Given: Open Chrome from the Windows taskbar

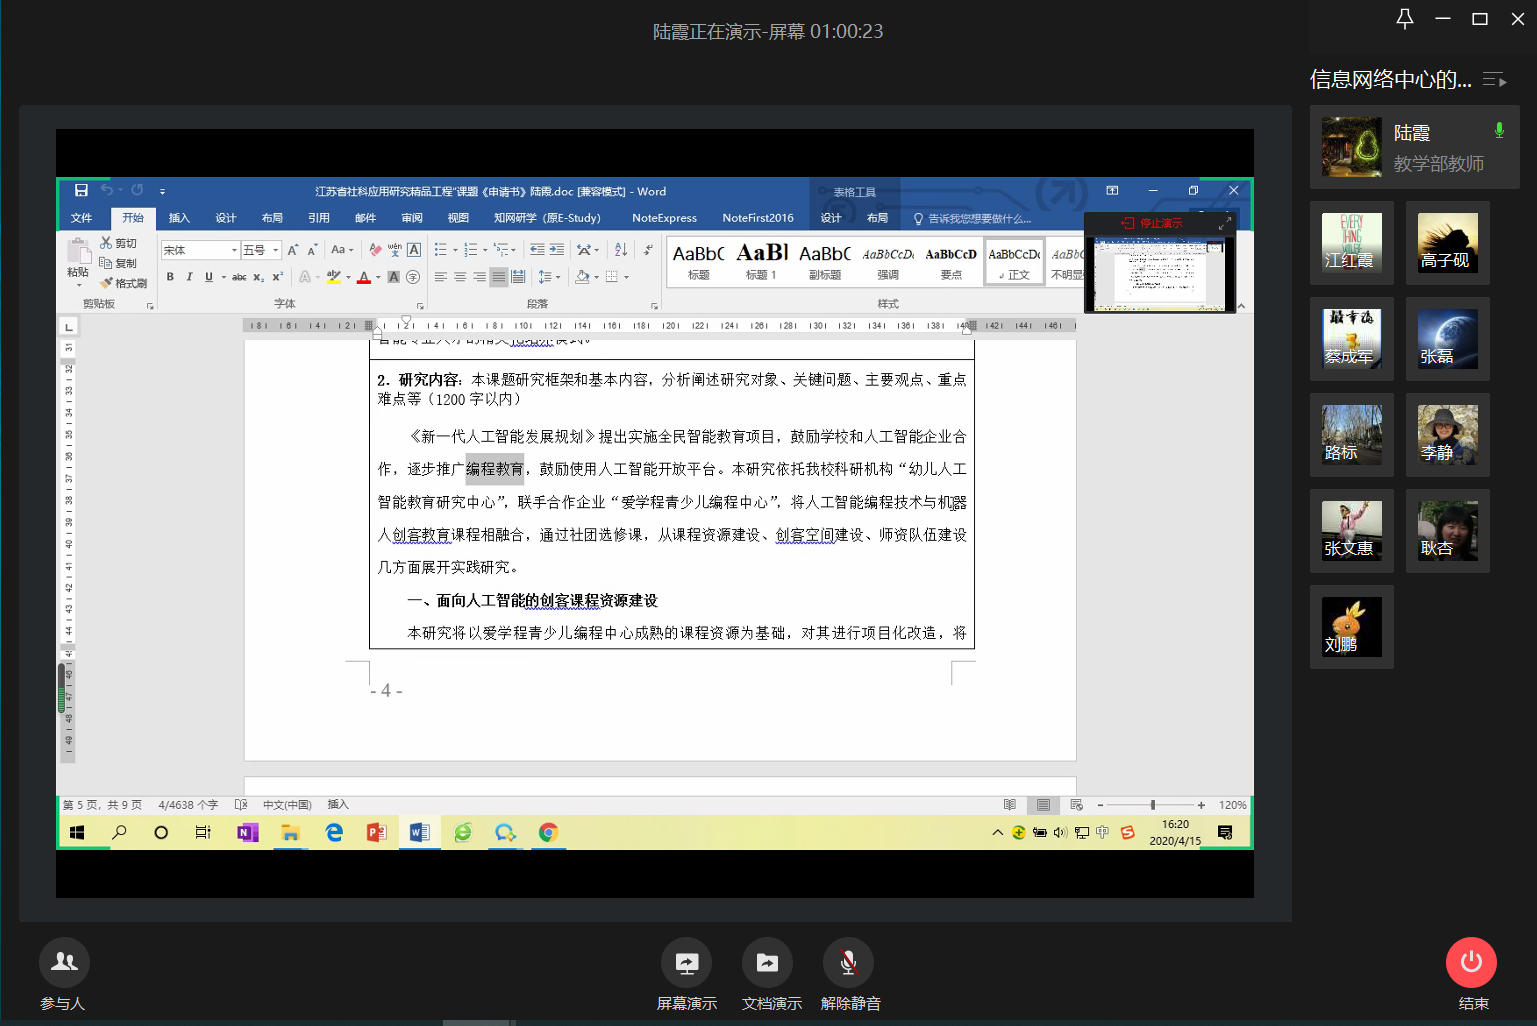Looking at the screenshot, I should coord(548,832).
